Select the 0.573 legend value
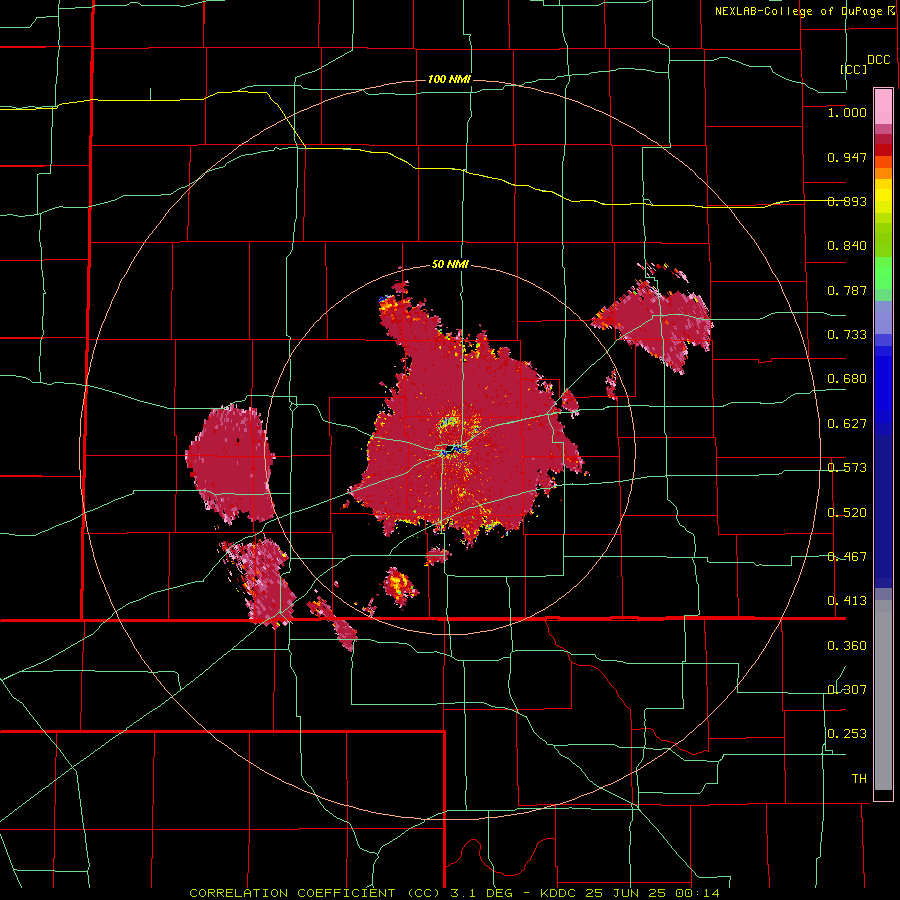The image size is (900, 900). pyautogui.click(x=847, y=468)
